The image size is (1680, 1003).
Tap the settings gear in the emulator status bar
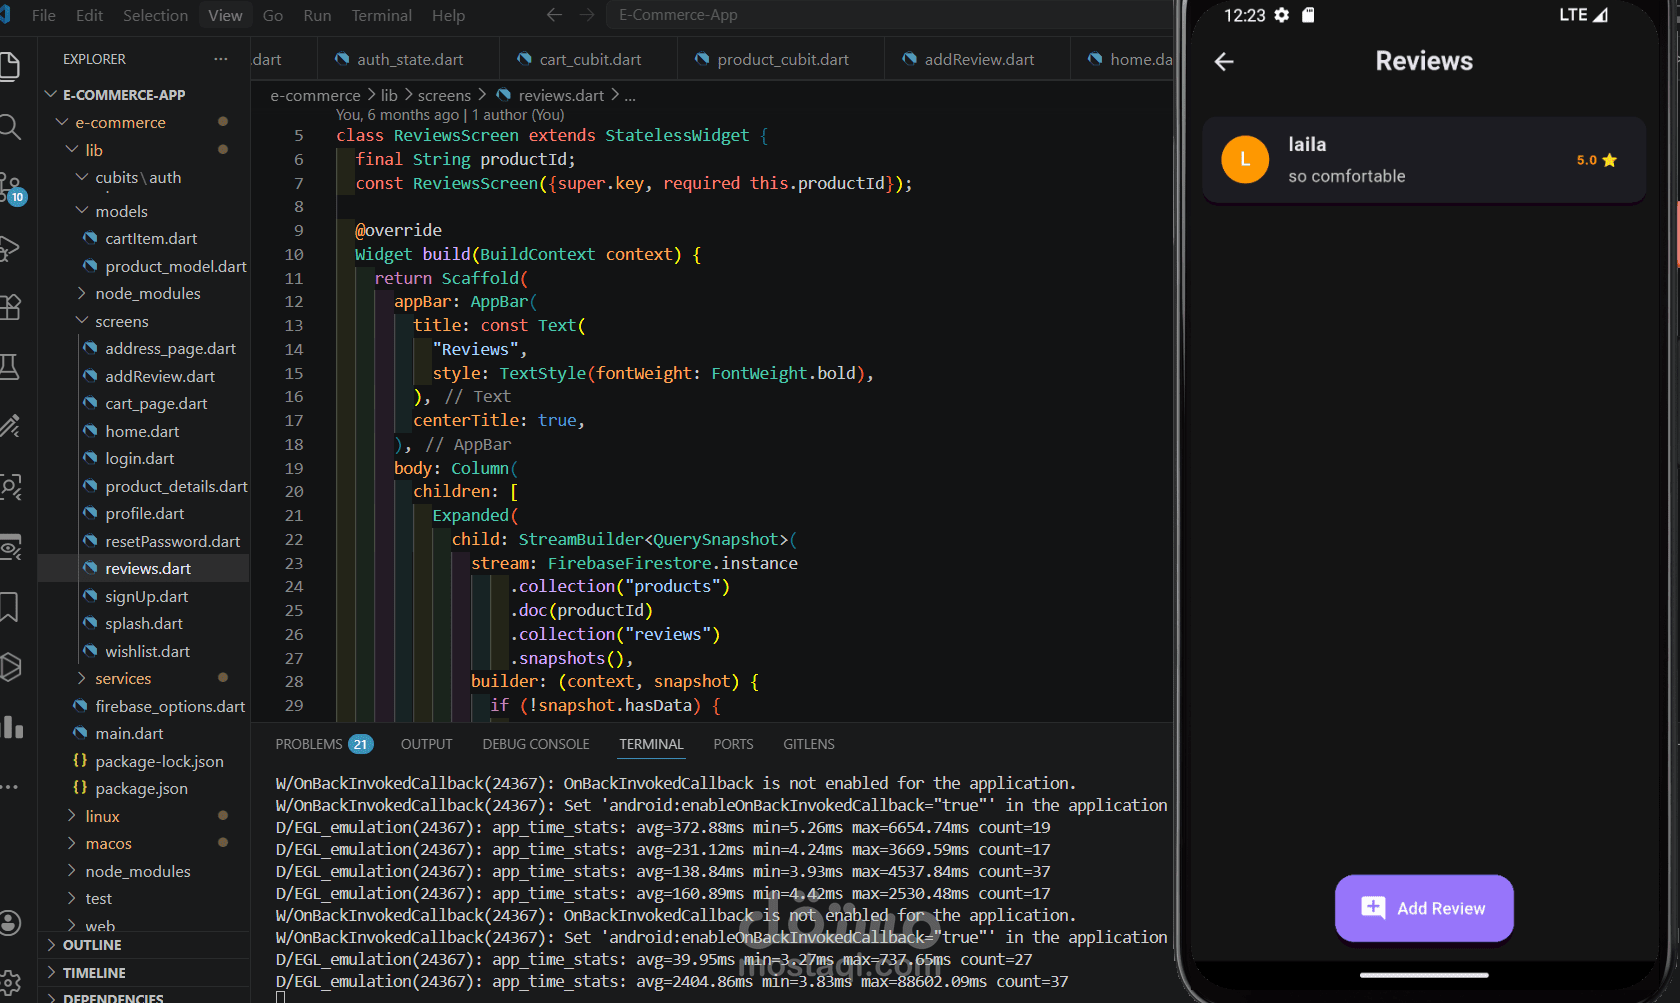click(1281, 15)
